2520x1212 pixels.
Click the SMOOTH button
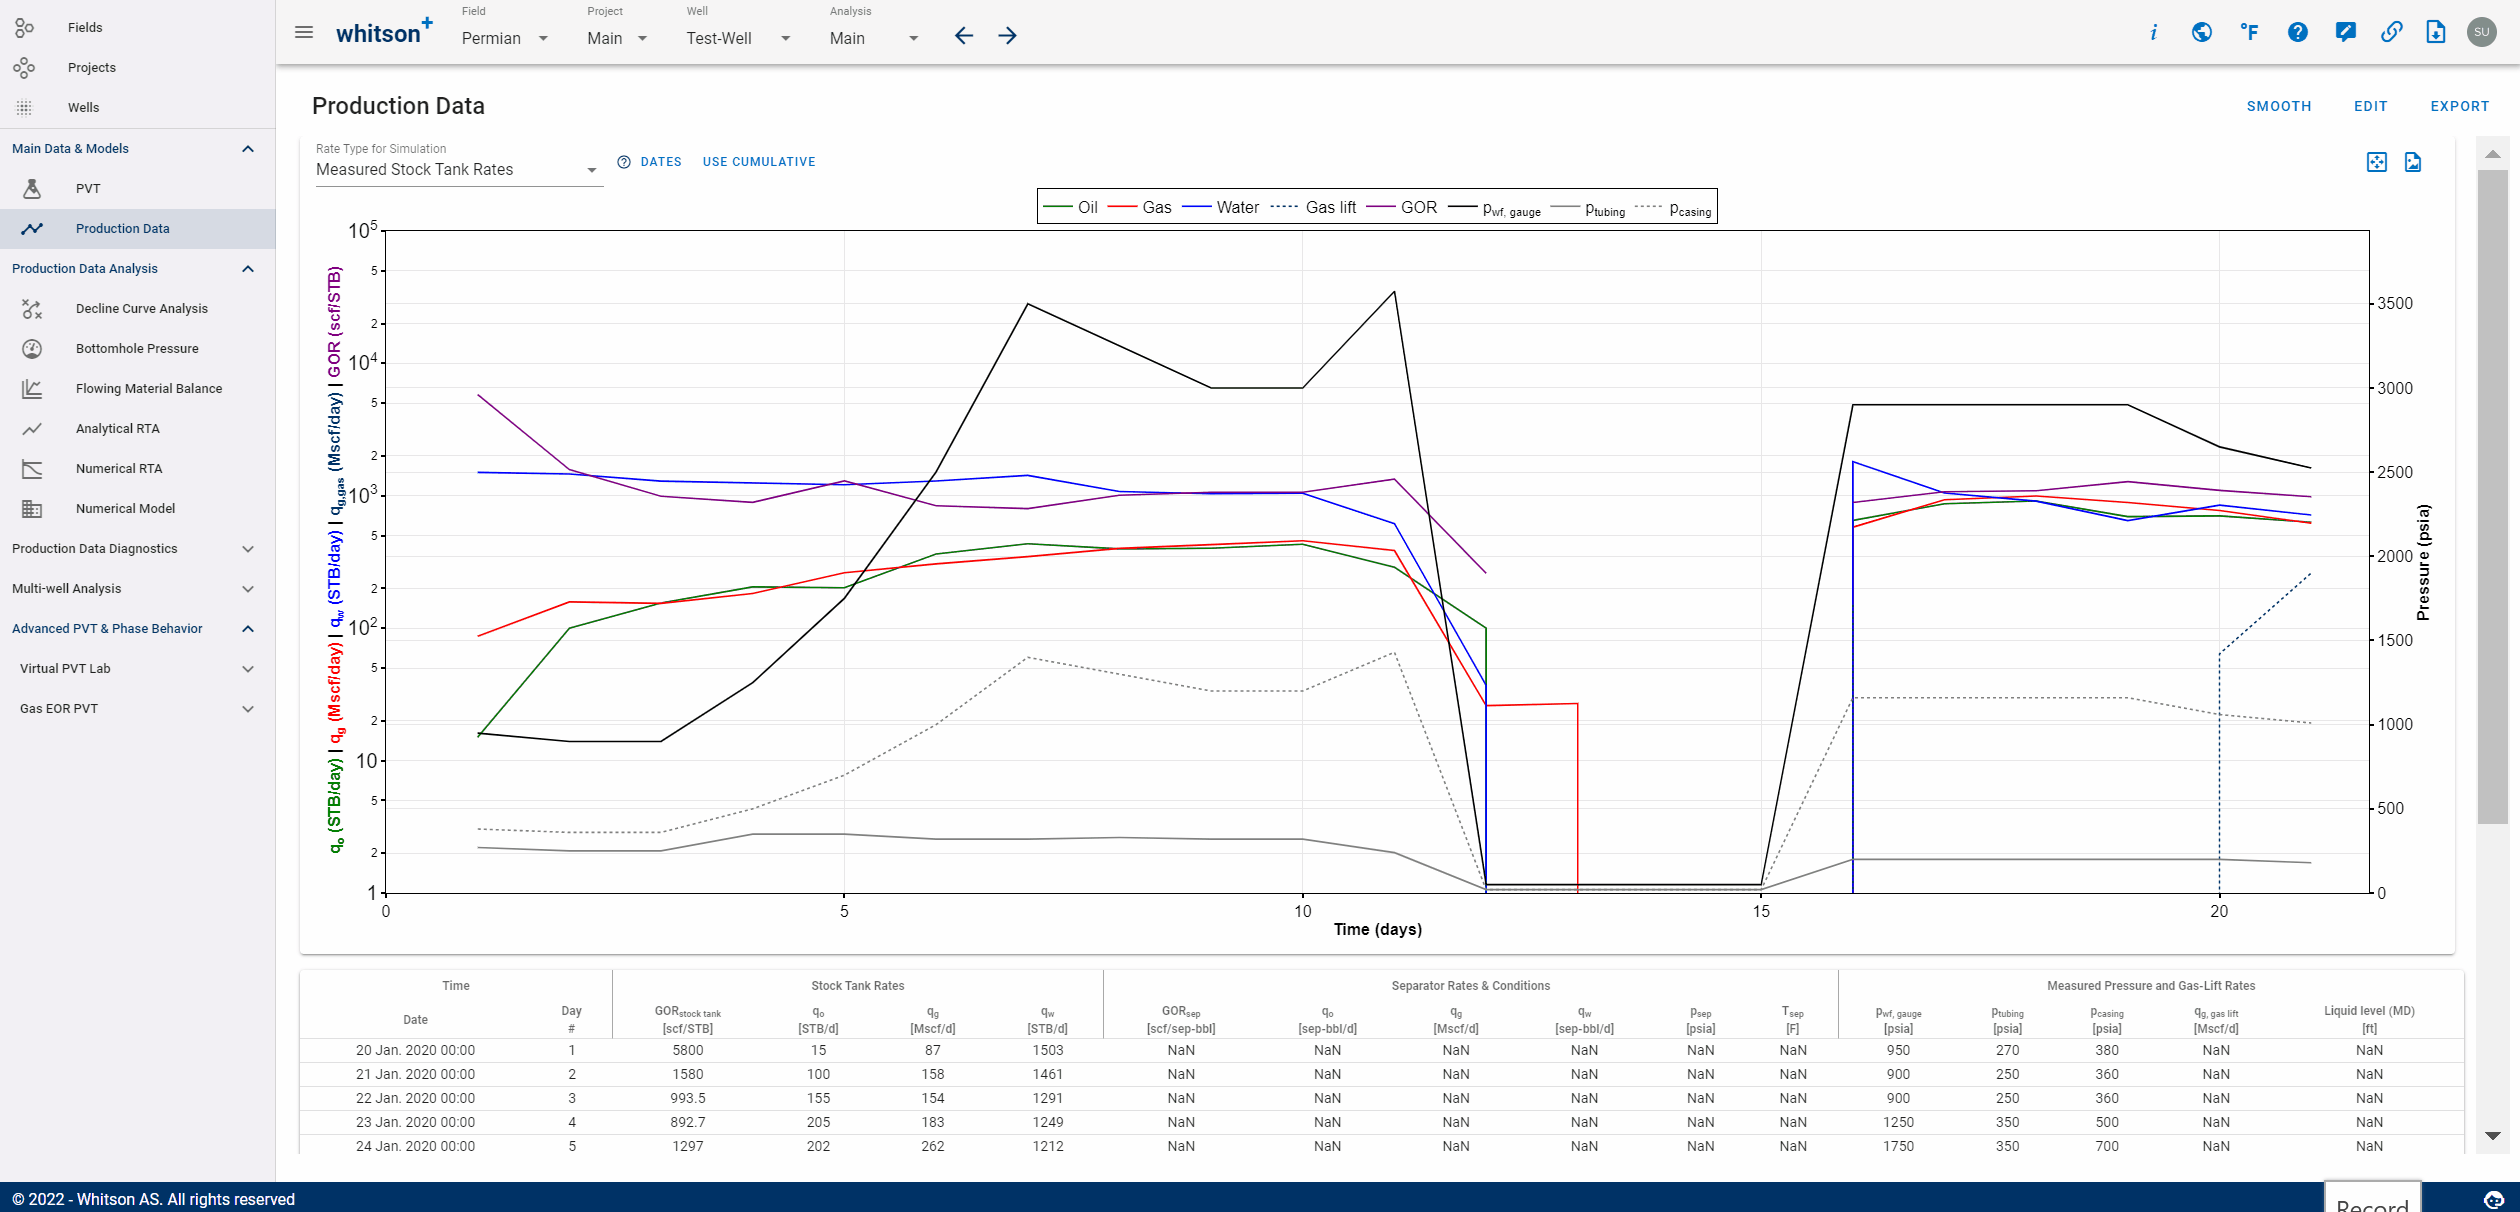point(2279,106)
